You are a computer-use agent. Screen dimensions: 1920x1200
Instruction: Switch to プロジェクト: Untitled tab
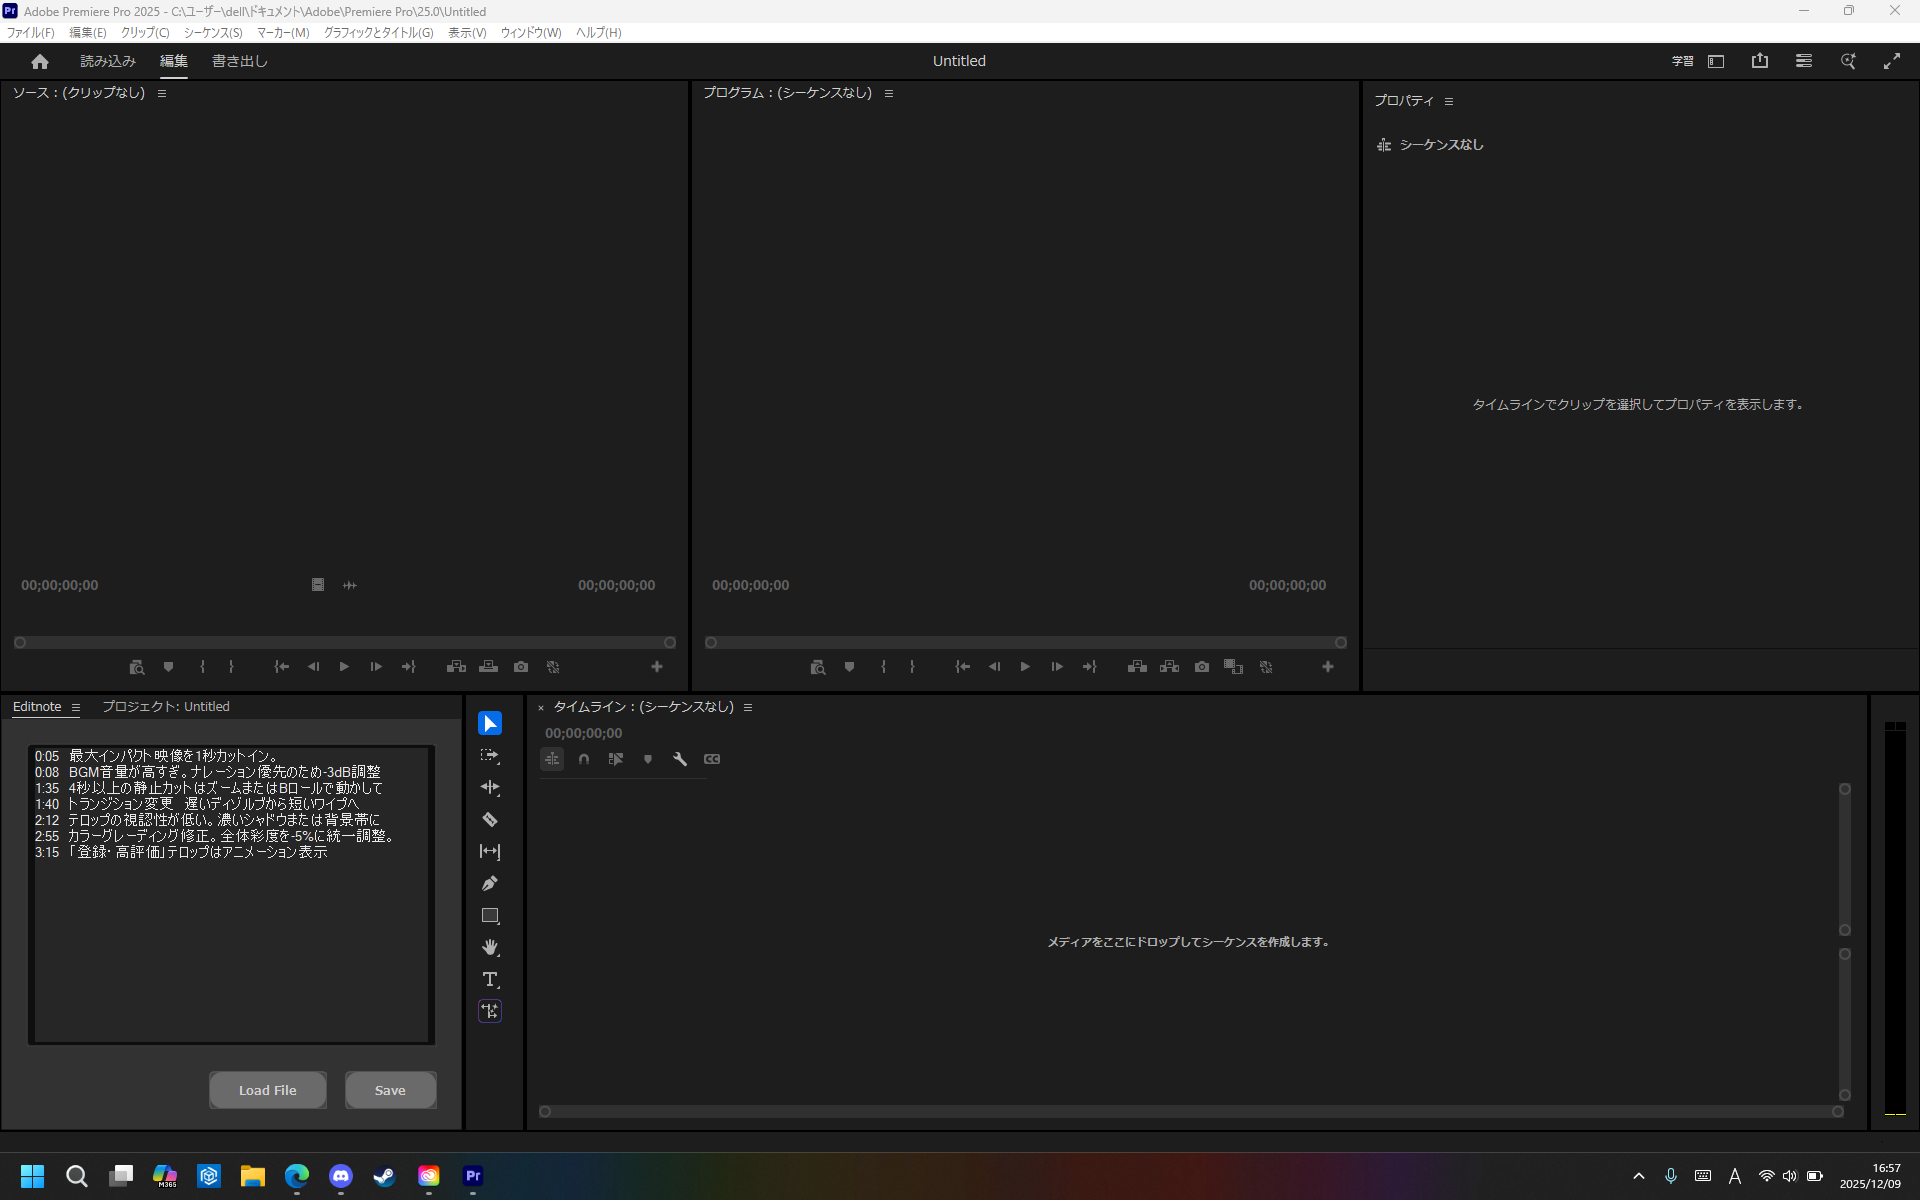coord(166,706)
